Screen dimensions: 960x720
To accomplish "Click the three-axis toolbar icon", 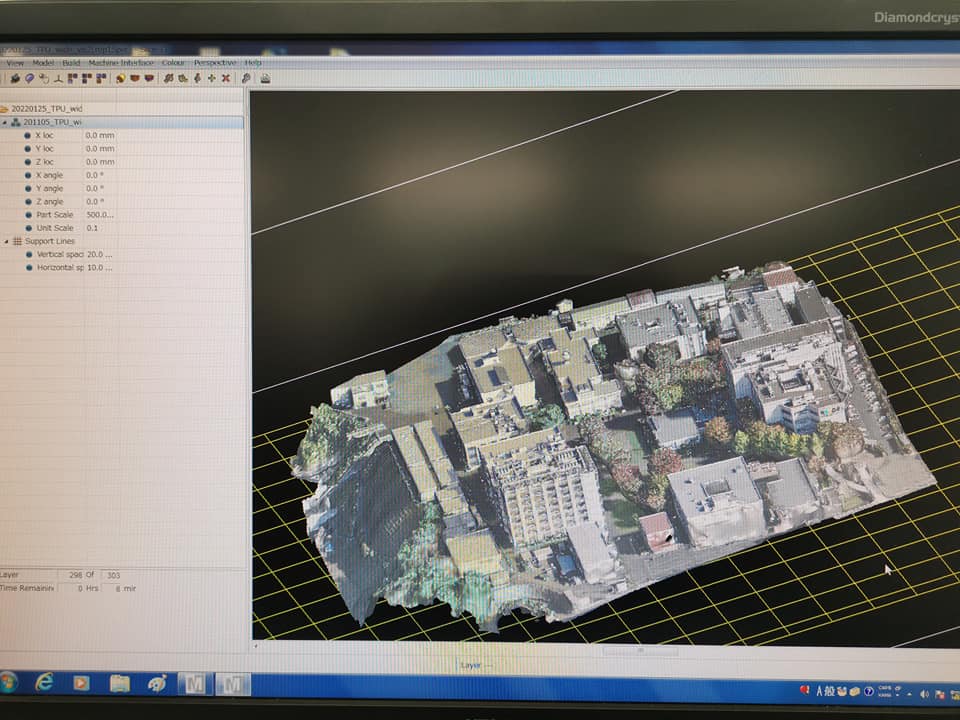I will [58, 78].
